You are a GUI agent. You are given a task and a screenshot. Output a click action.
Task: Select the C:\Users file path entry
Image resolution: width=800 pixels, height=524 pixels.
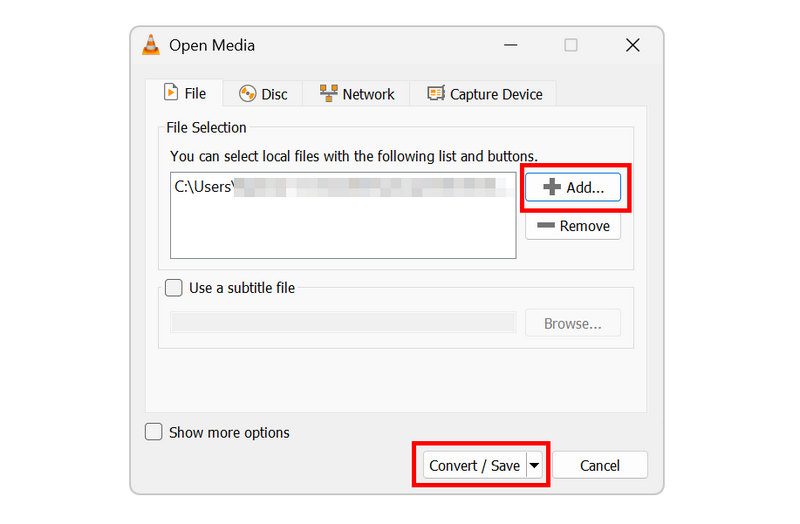[x=343, y=187]
